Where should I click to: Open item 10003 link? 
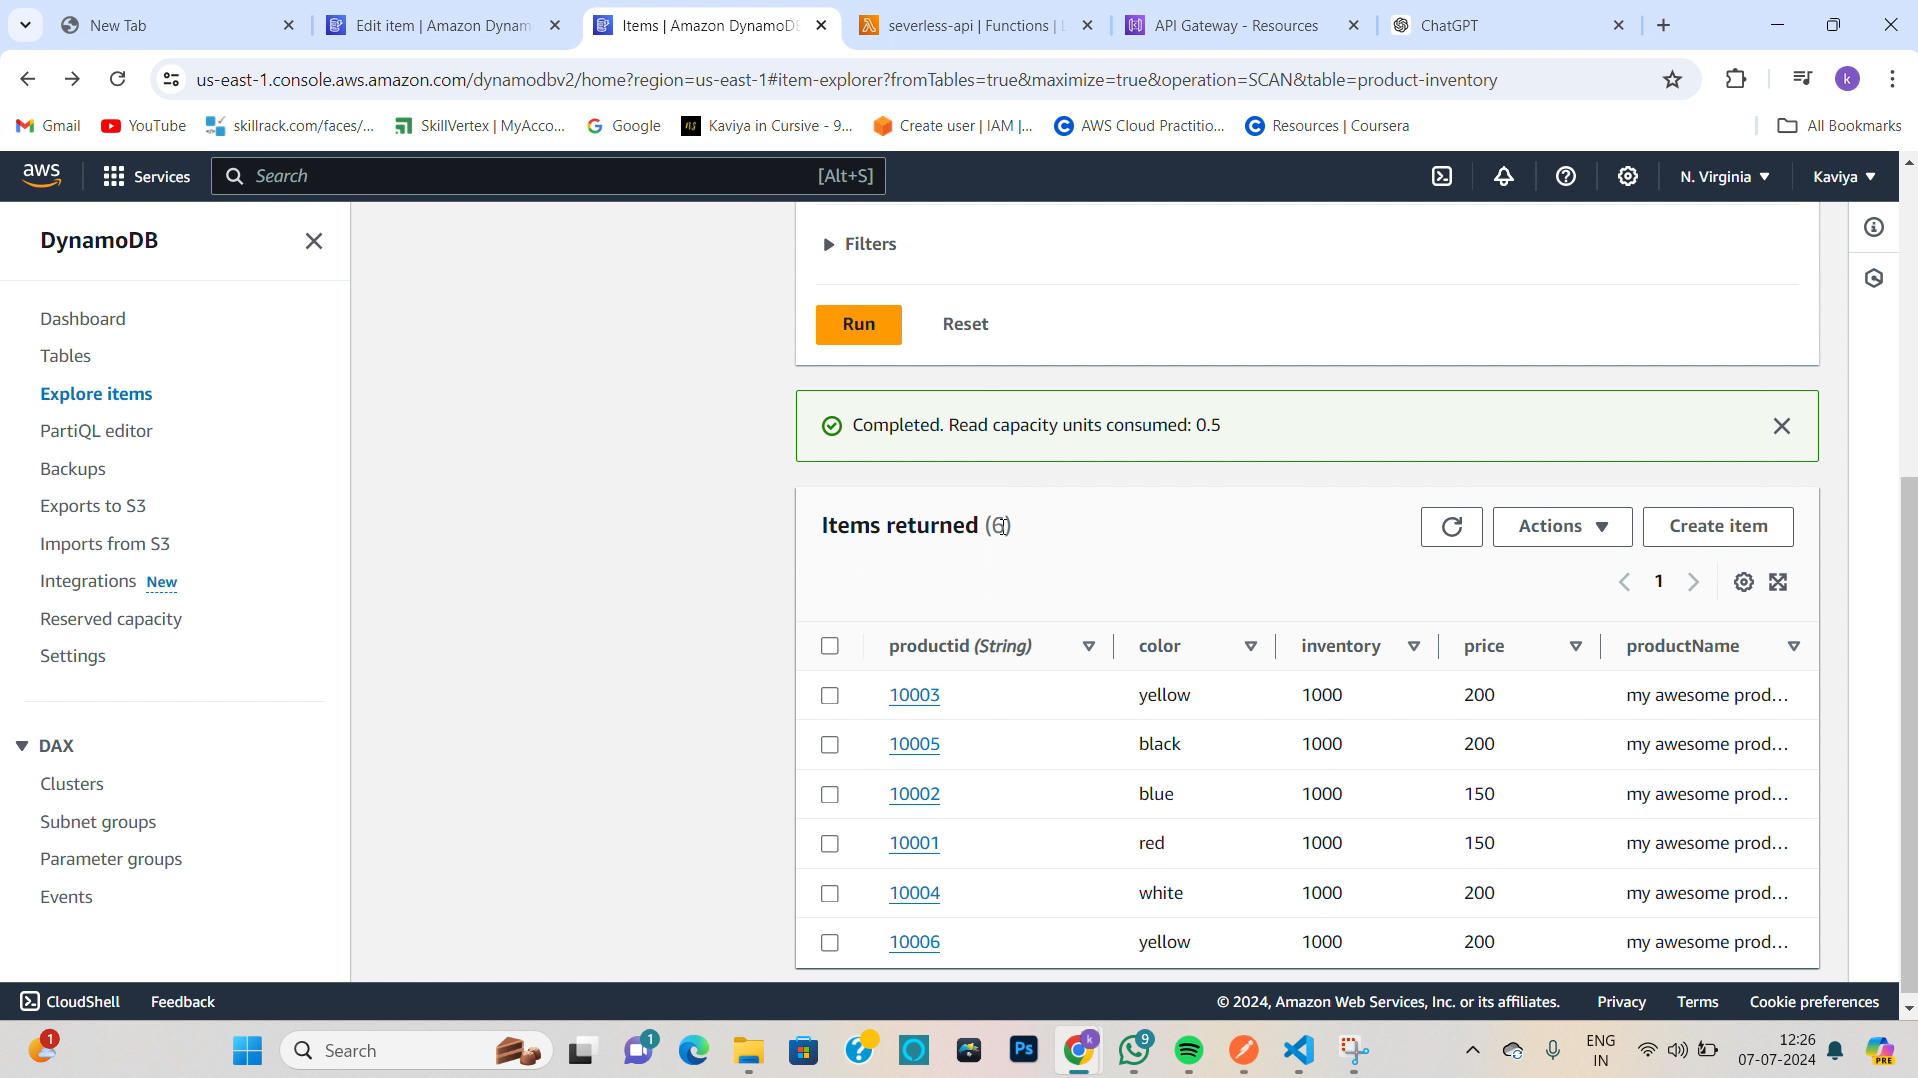914,696
